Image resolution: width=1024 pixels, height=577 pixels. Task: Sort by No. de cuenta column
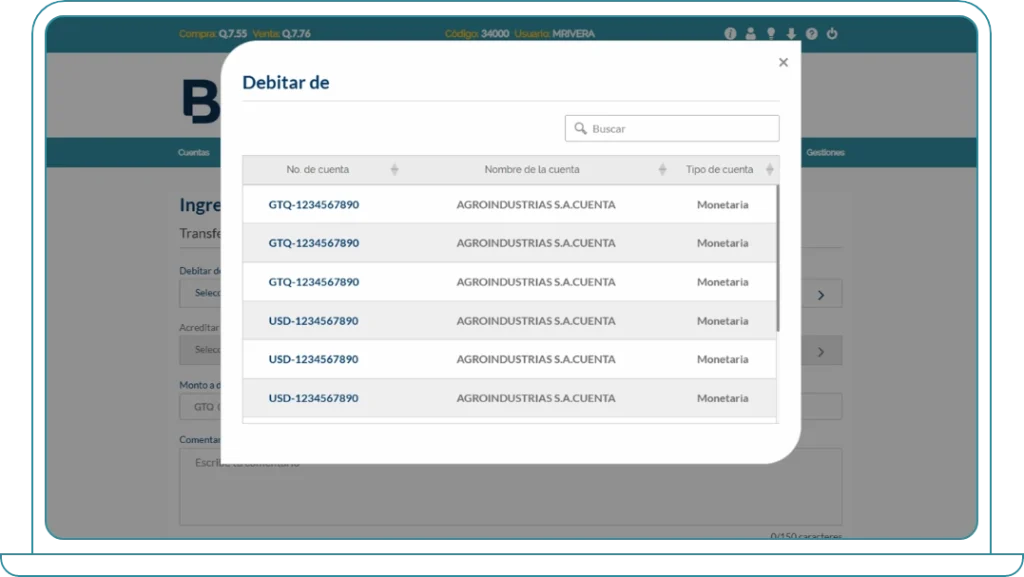pos(394,170)
